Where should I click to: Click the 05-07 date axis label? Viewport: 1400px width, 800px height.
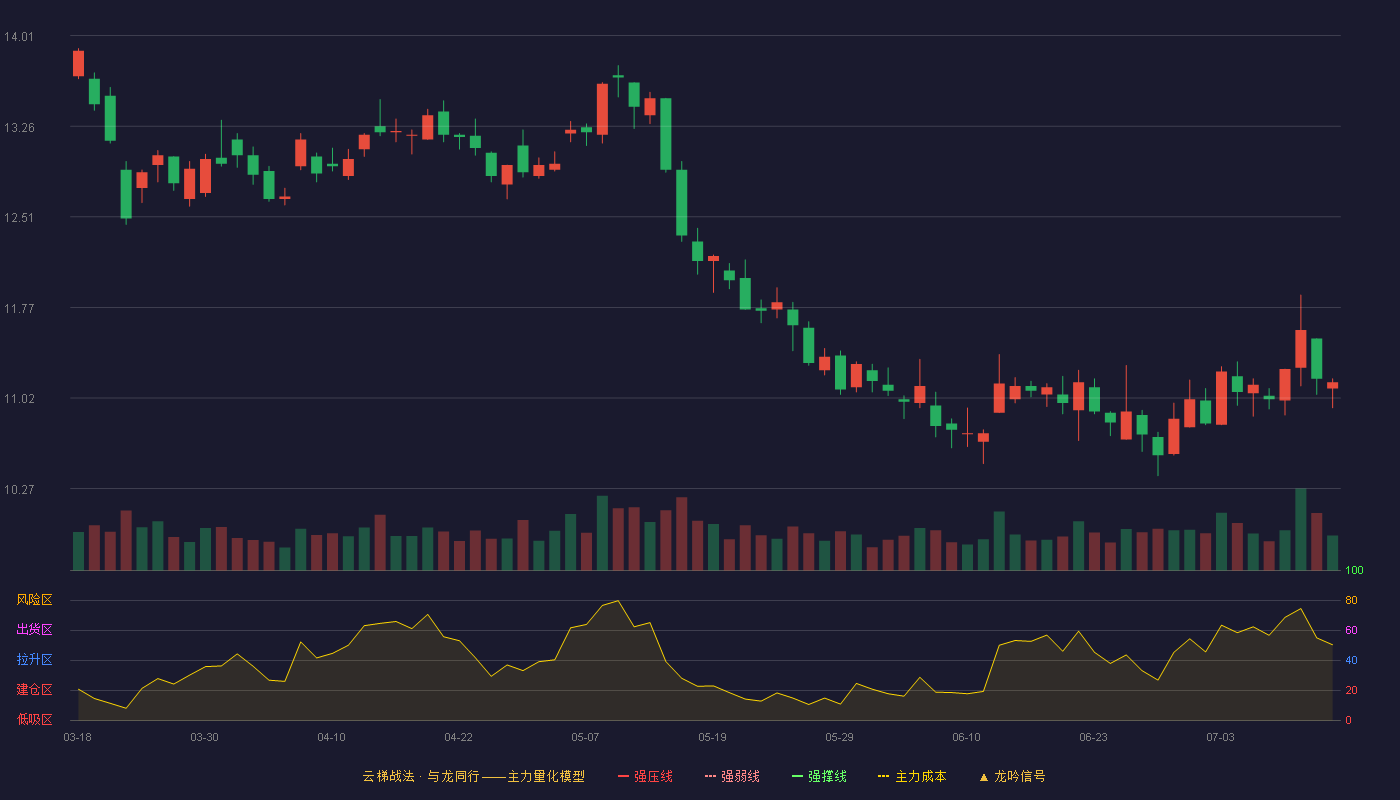pyautogui.click(x=585, y=737)
